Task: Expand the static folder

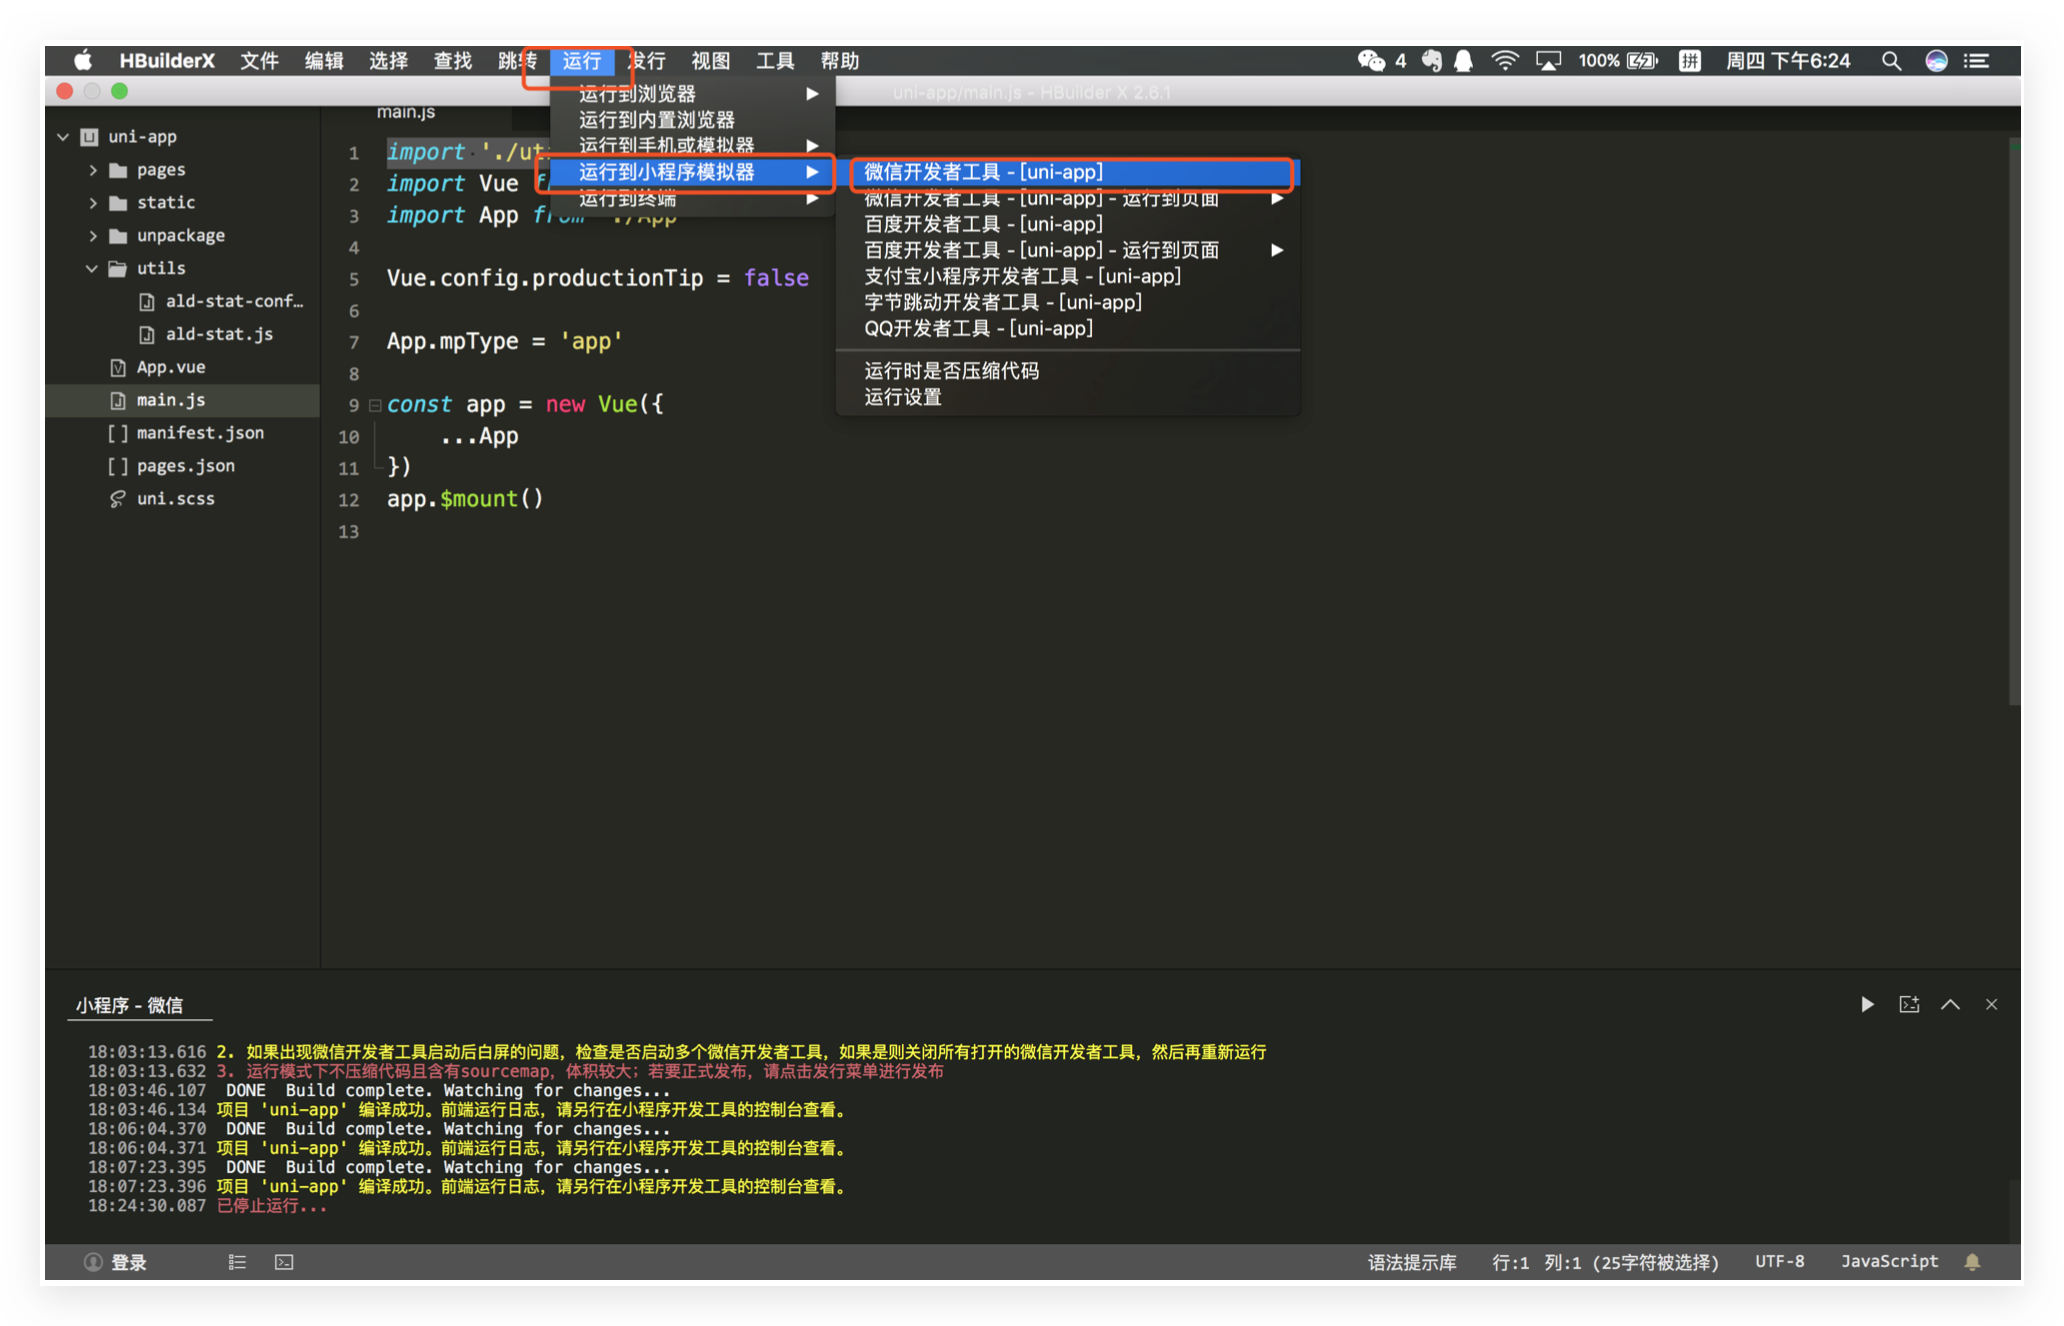Action: [x=93, y=203]
